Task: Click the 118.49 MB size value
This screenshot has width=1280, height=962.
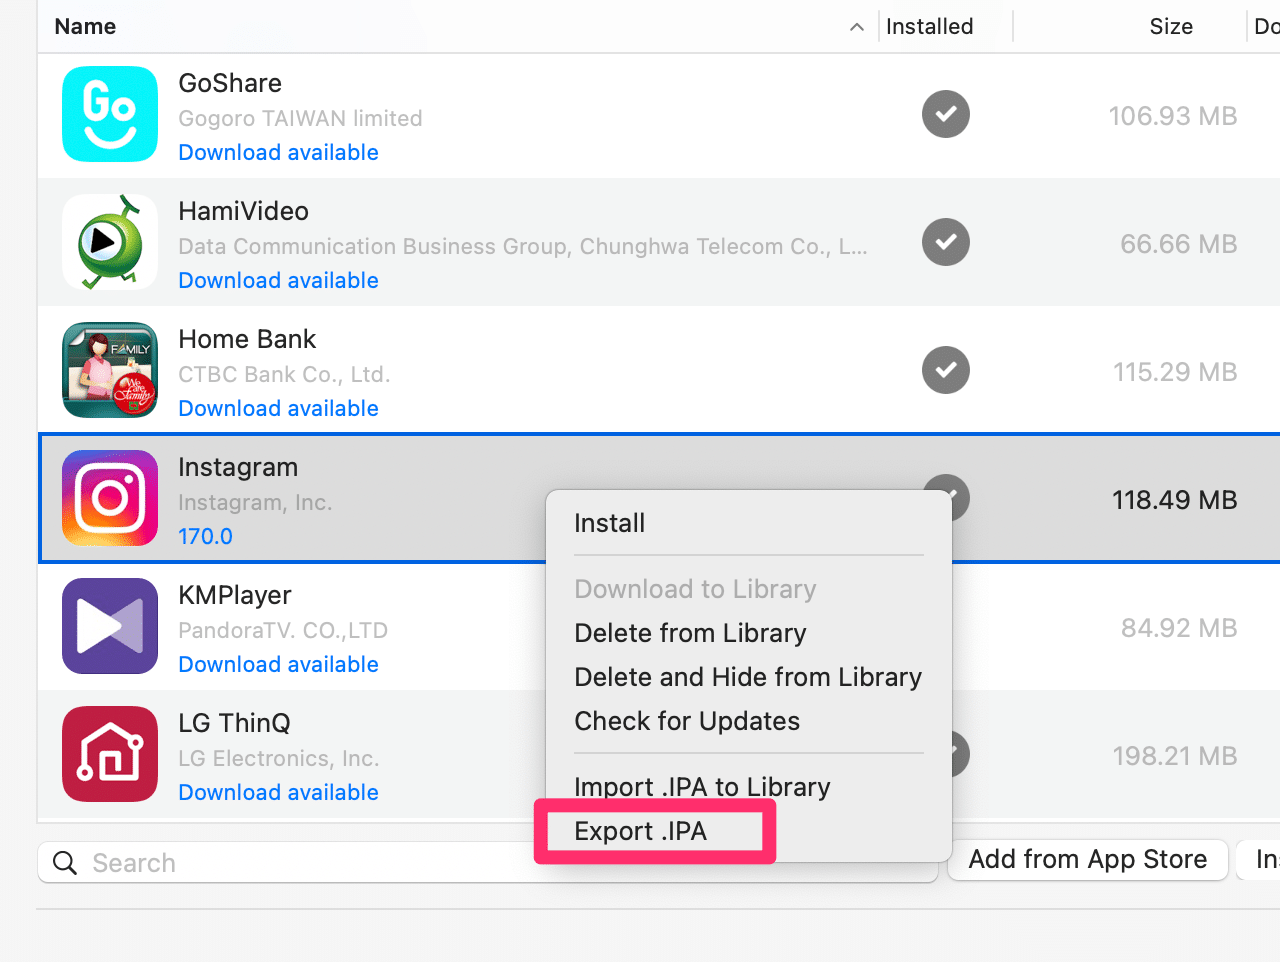Action: (1175, 500)
